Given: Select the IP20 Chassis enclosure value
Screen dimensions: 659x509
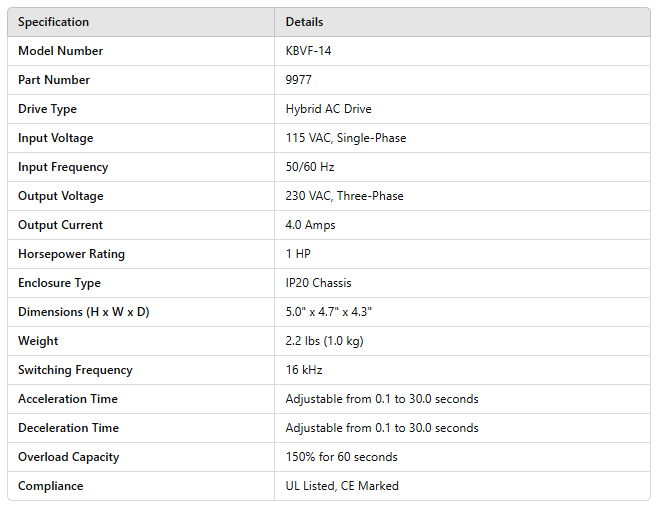Looking at the screenshot, I should (x=318, y=283).
